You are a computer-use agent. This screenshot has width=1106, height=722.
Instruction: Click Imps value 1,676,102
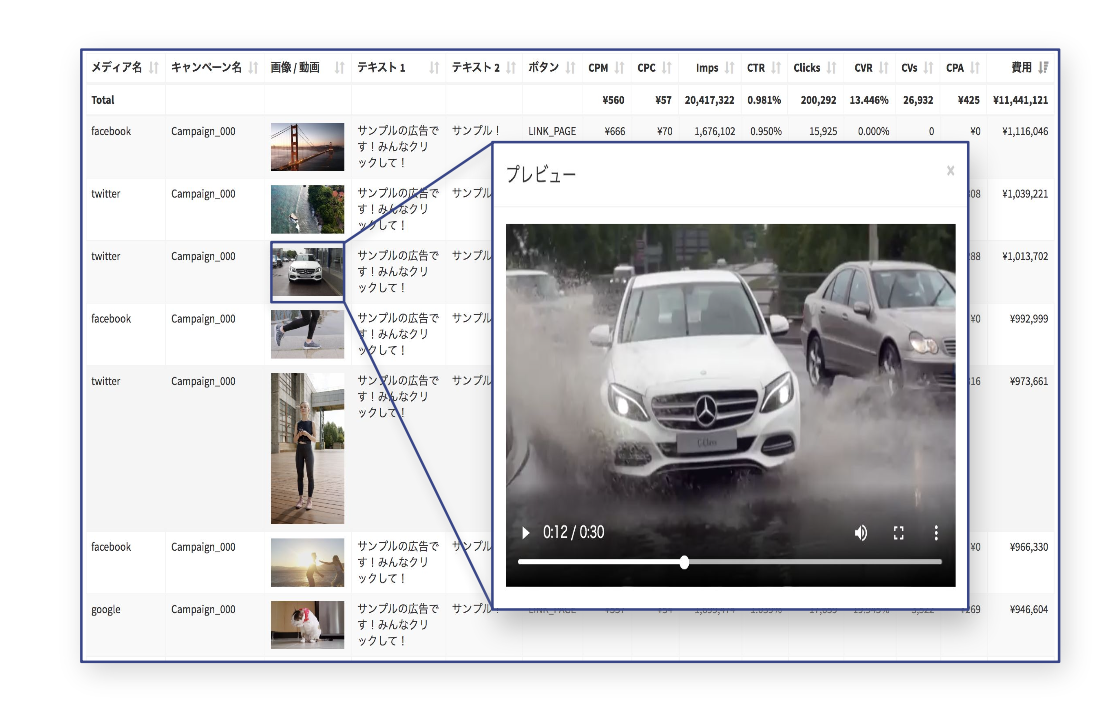[x=715, y=131]
